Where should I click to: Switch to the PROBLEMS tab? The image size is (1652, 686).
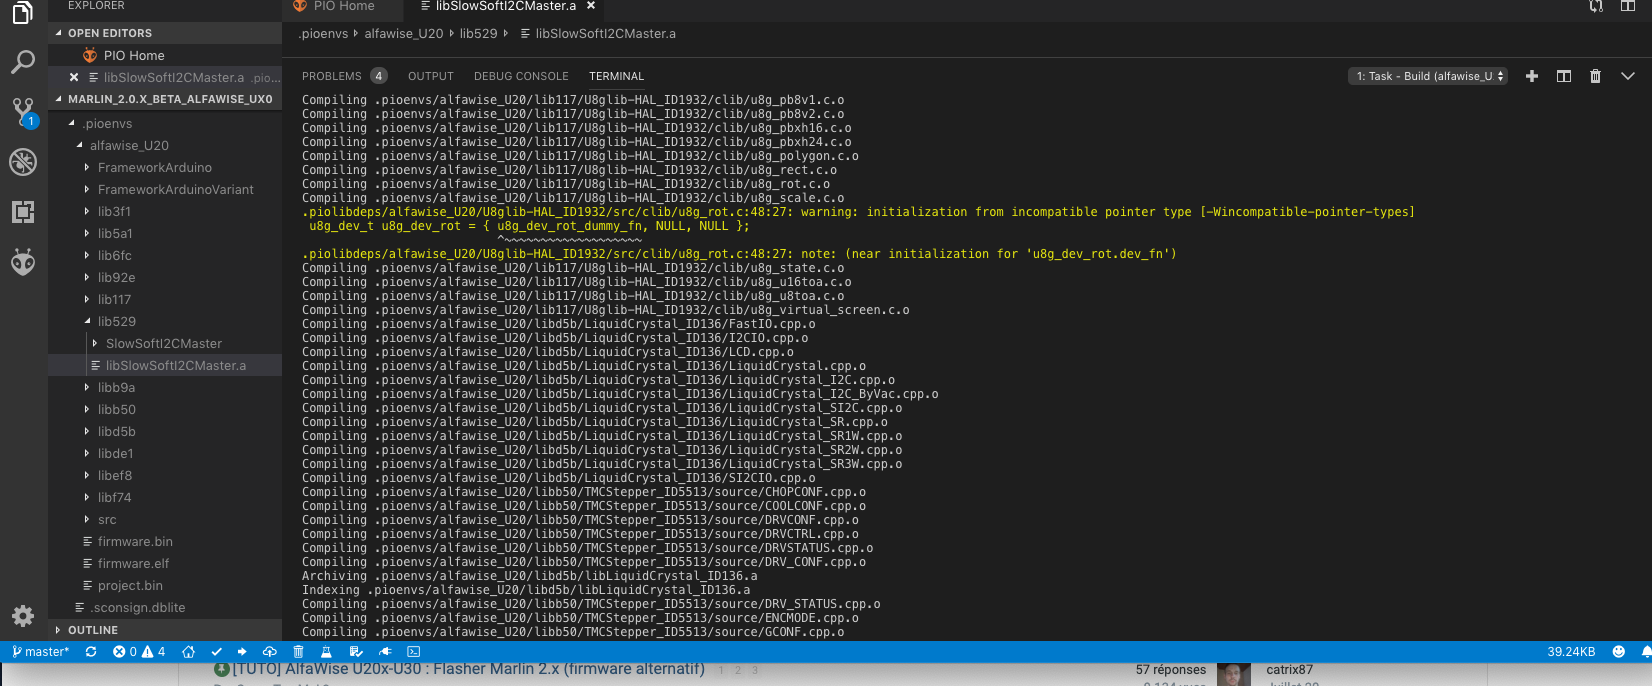[344, 76]
